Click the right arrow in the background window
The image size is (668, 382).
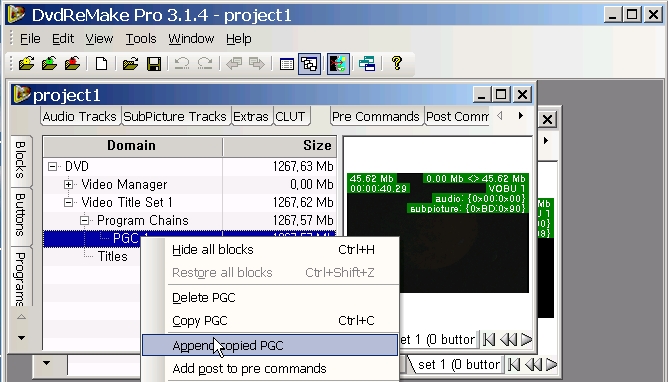coord(546,141)
